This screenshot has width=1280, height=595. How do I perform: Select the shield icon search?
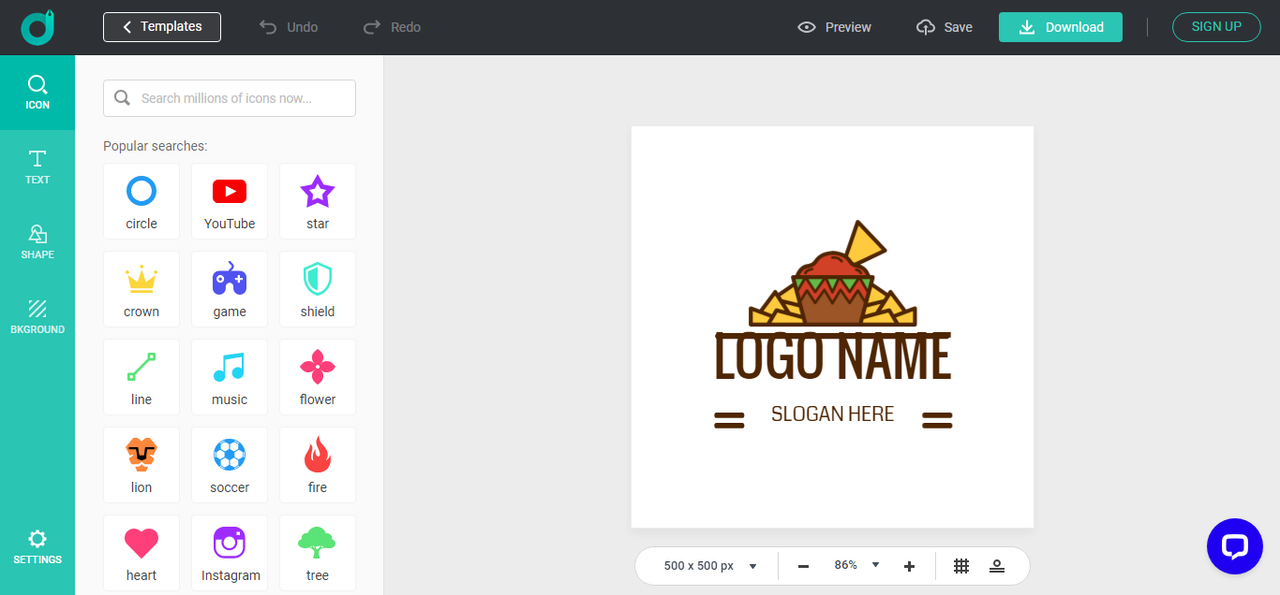click(317, 289)
